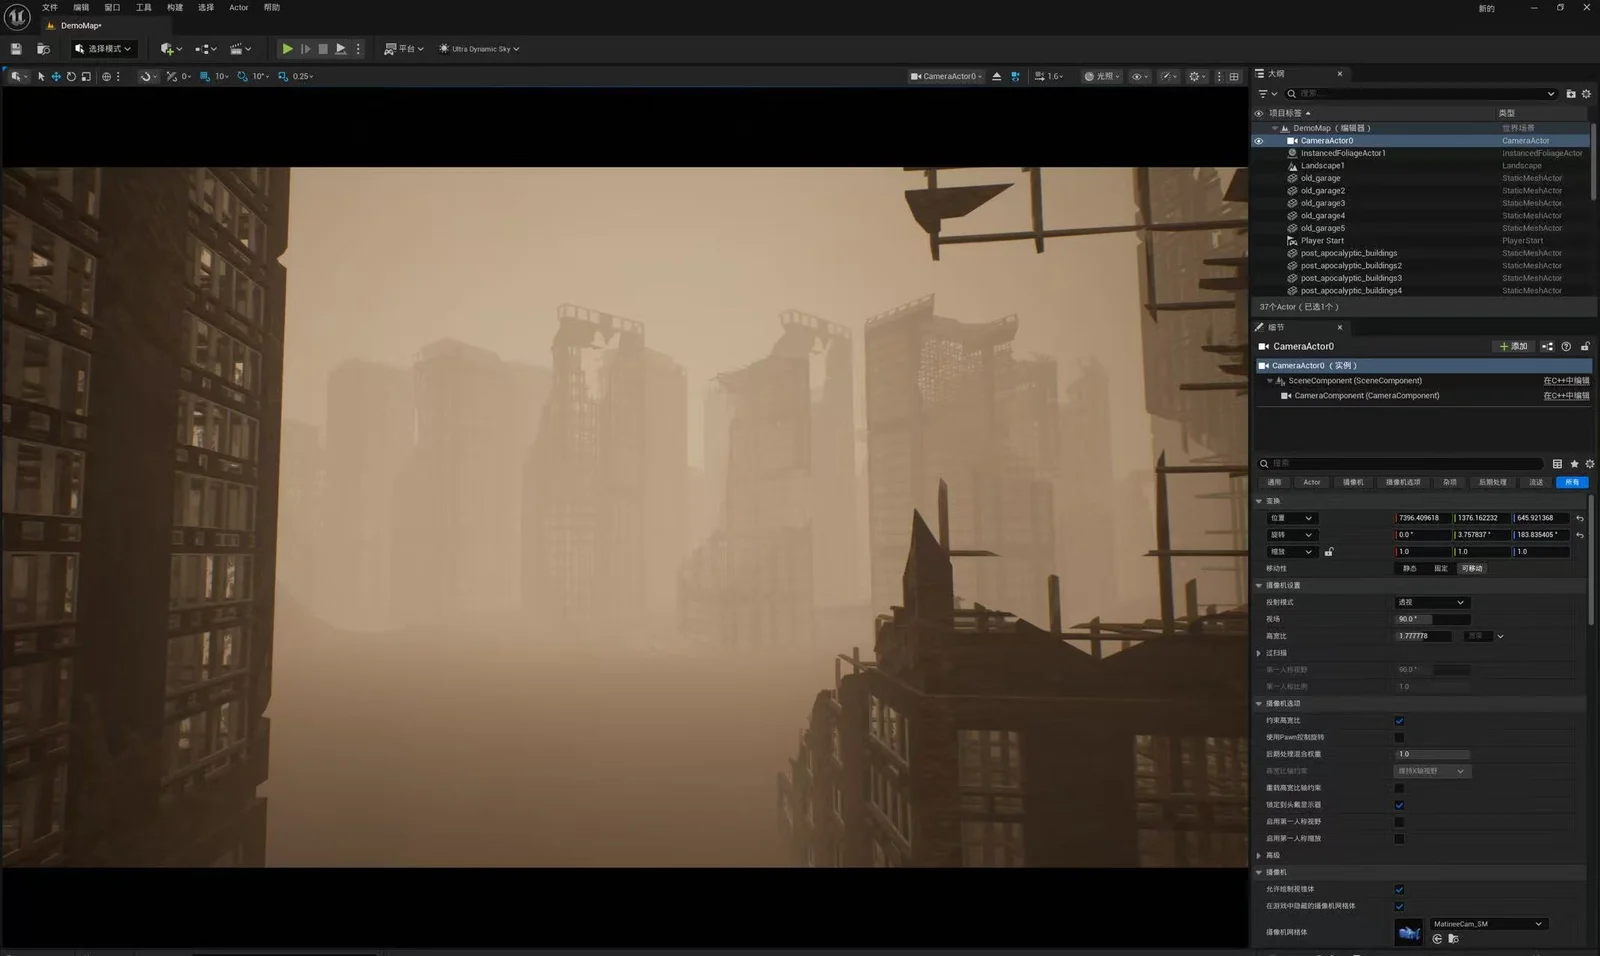Uncheck the 锁定到头戴显示器 checkbox
This screenshot has height=956, width=1600.
(1399, 805)
